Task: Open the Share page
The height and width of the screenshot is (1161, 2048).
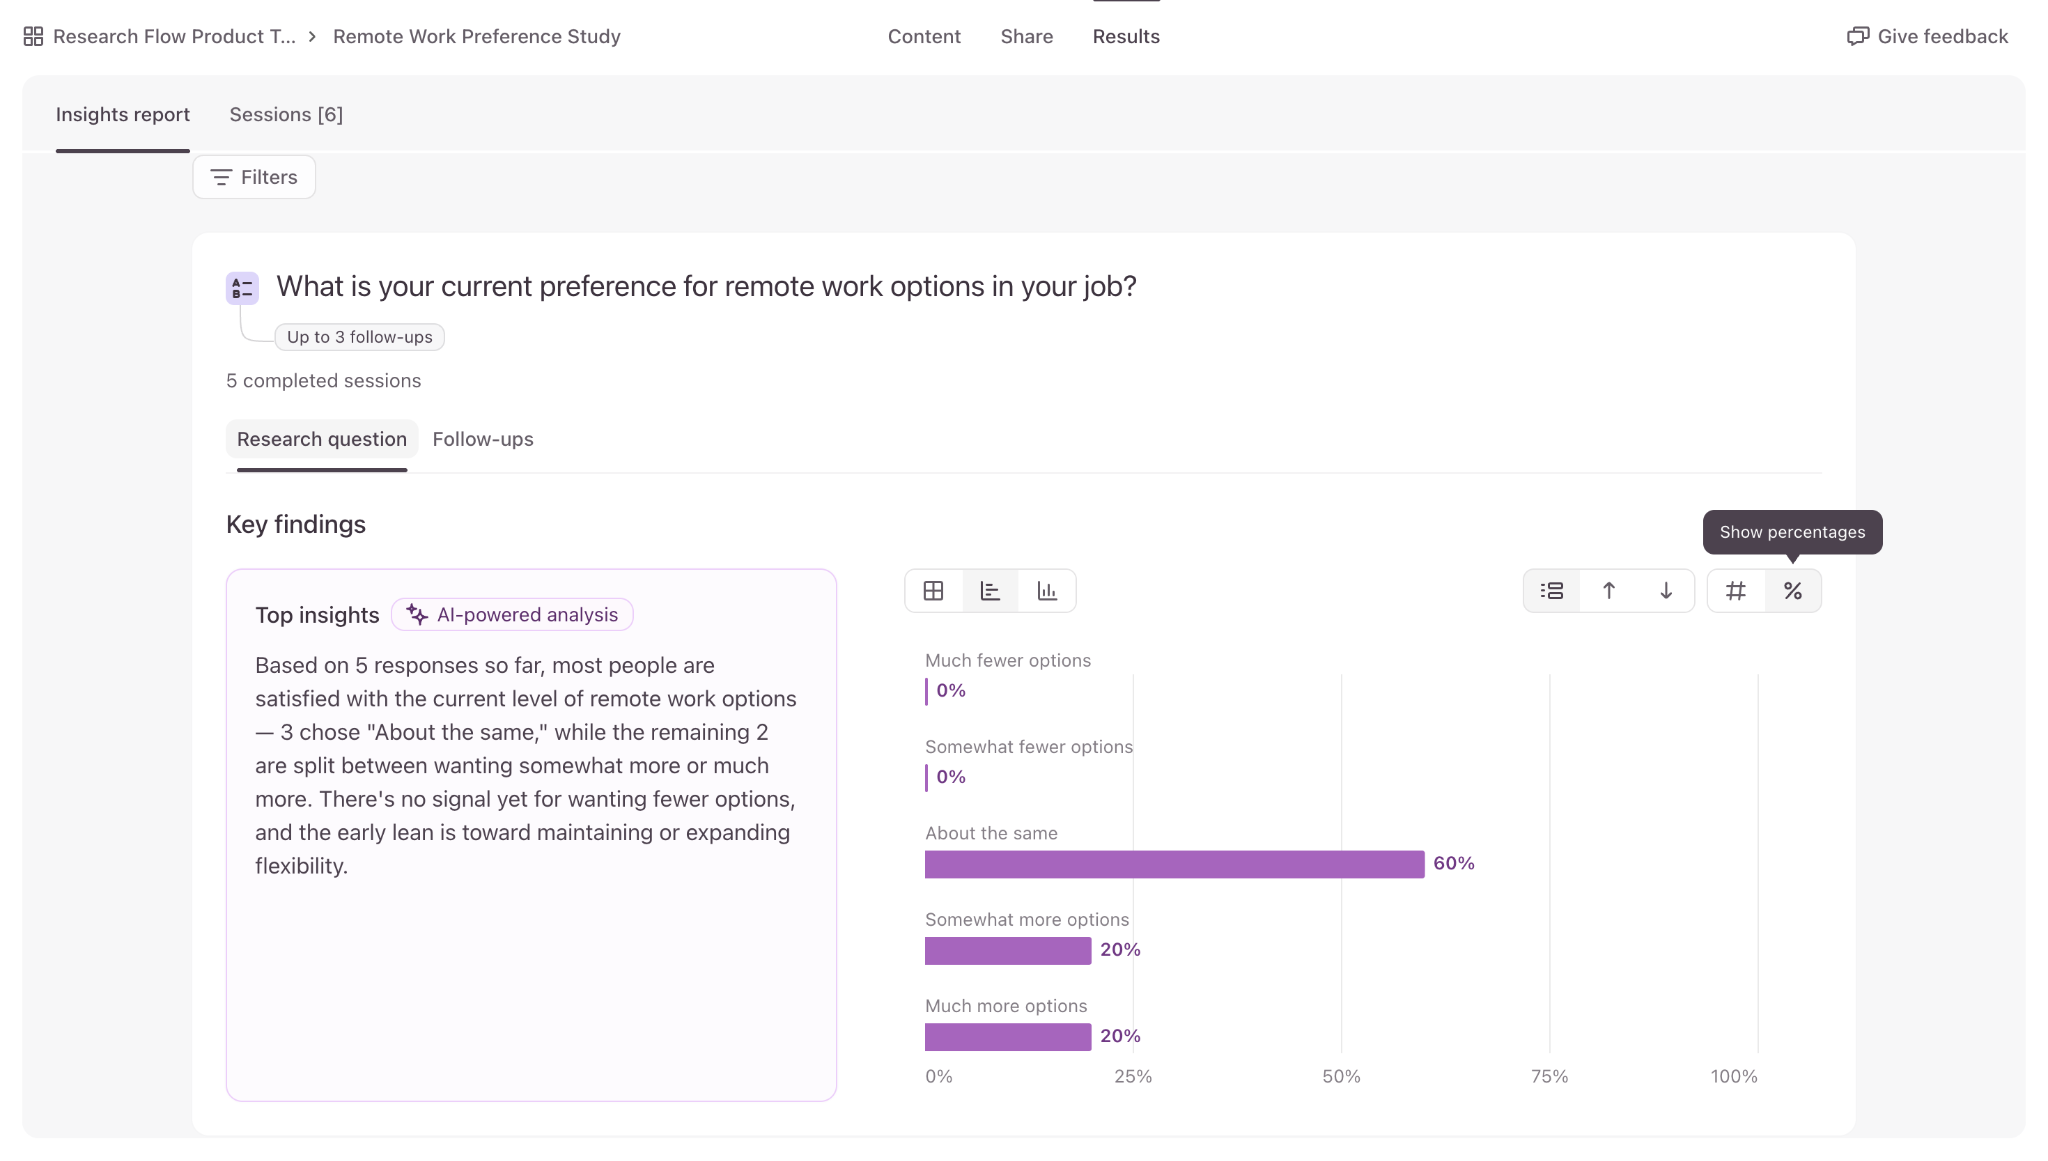Action: (x=1027, y=36)
